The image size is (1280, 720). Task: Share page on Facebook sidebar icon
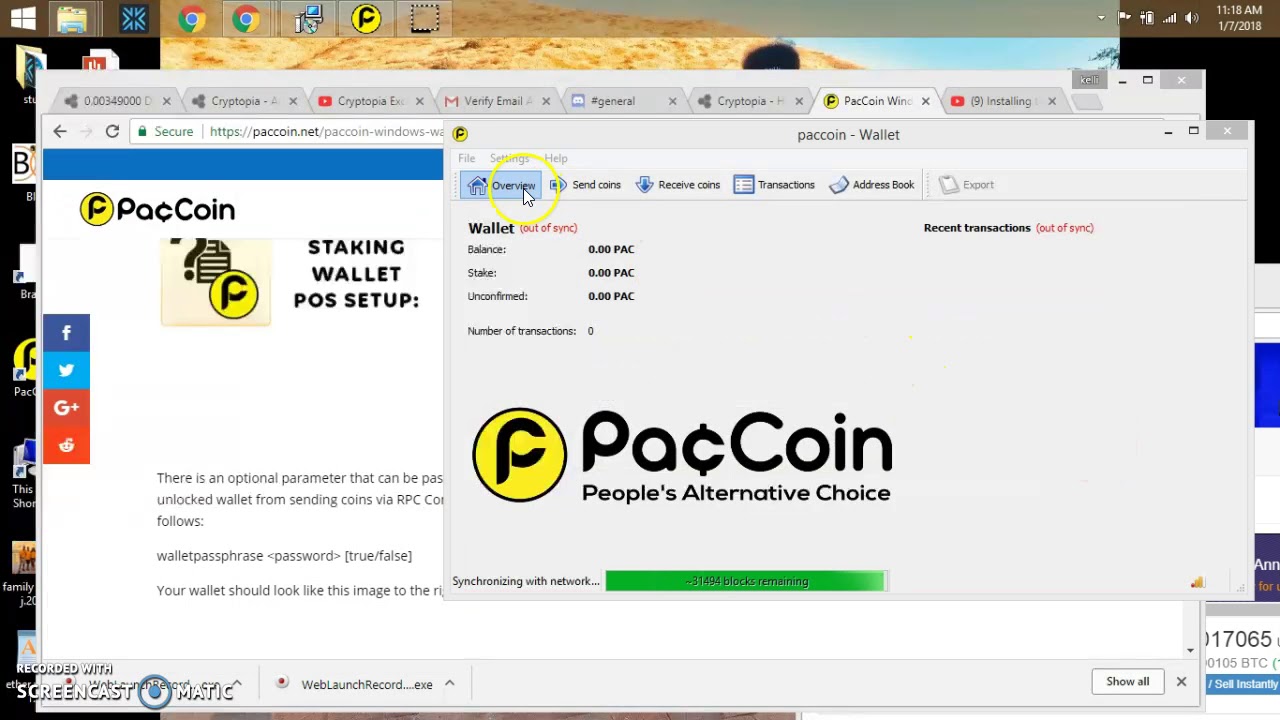66,333
